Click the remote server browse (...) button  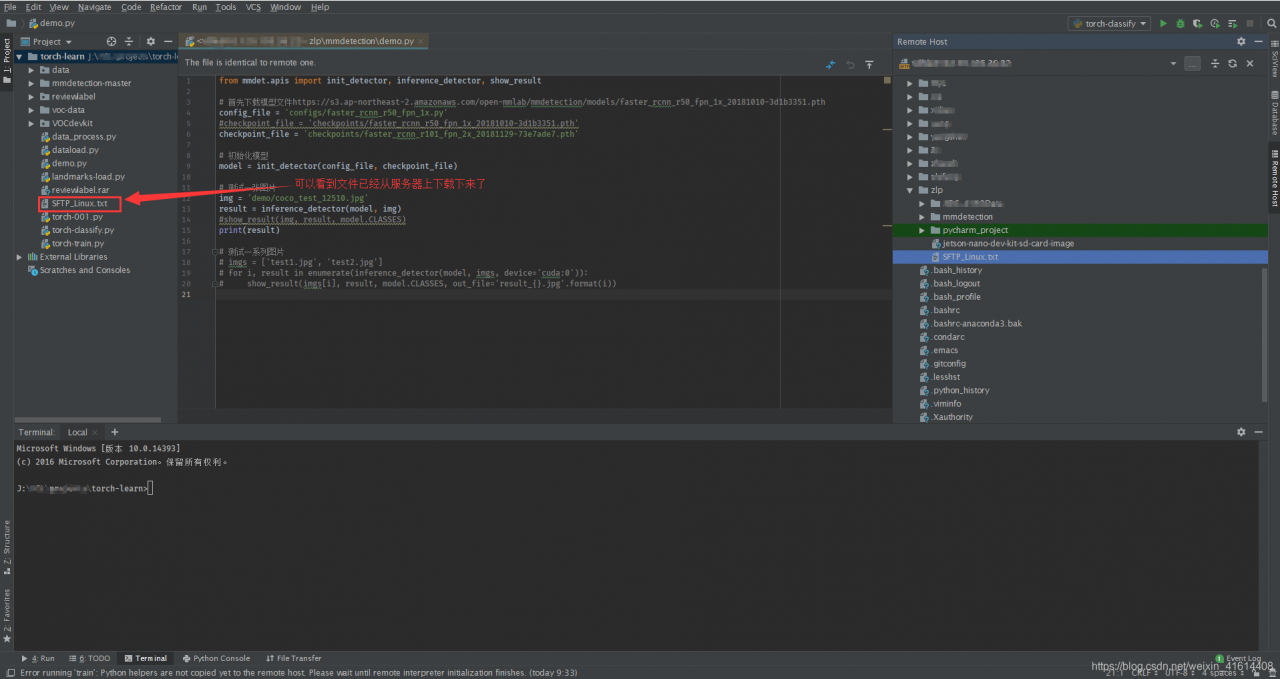[1192, 63]
